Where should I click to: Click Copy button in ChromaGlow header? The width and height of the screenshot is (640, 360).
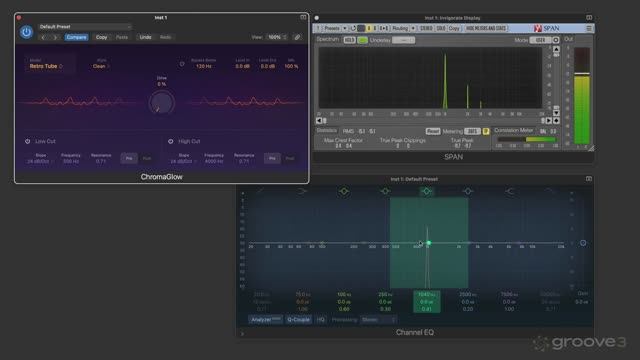coord(101,37)
